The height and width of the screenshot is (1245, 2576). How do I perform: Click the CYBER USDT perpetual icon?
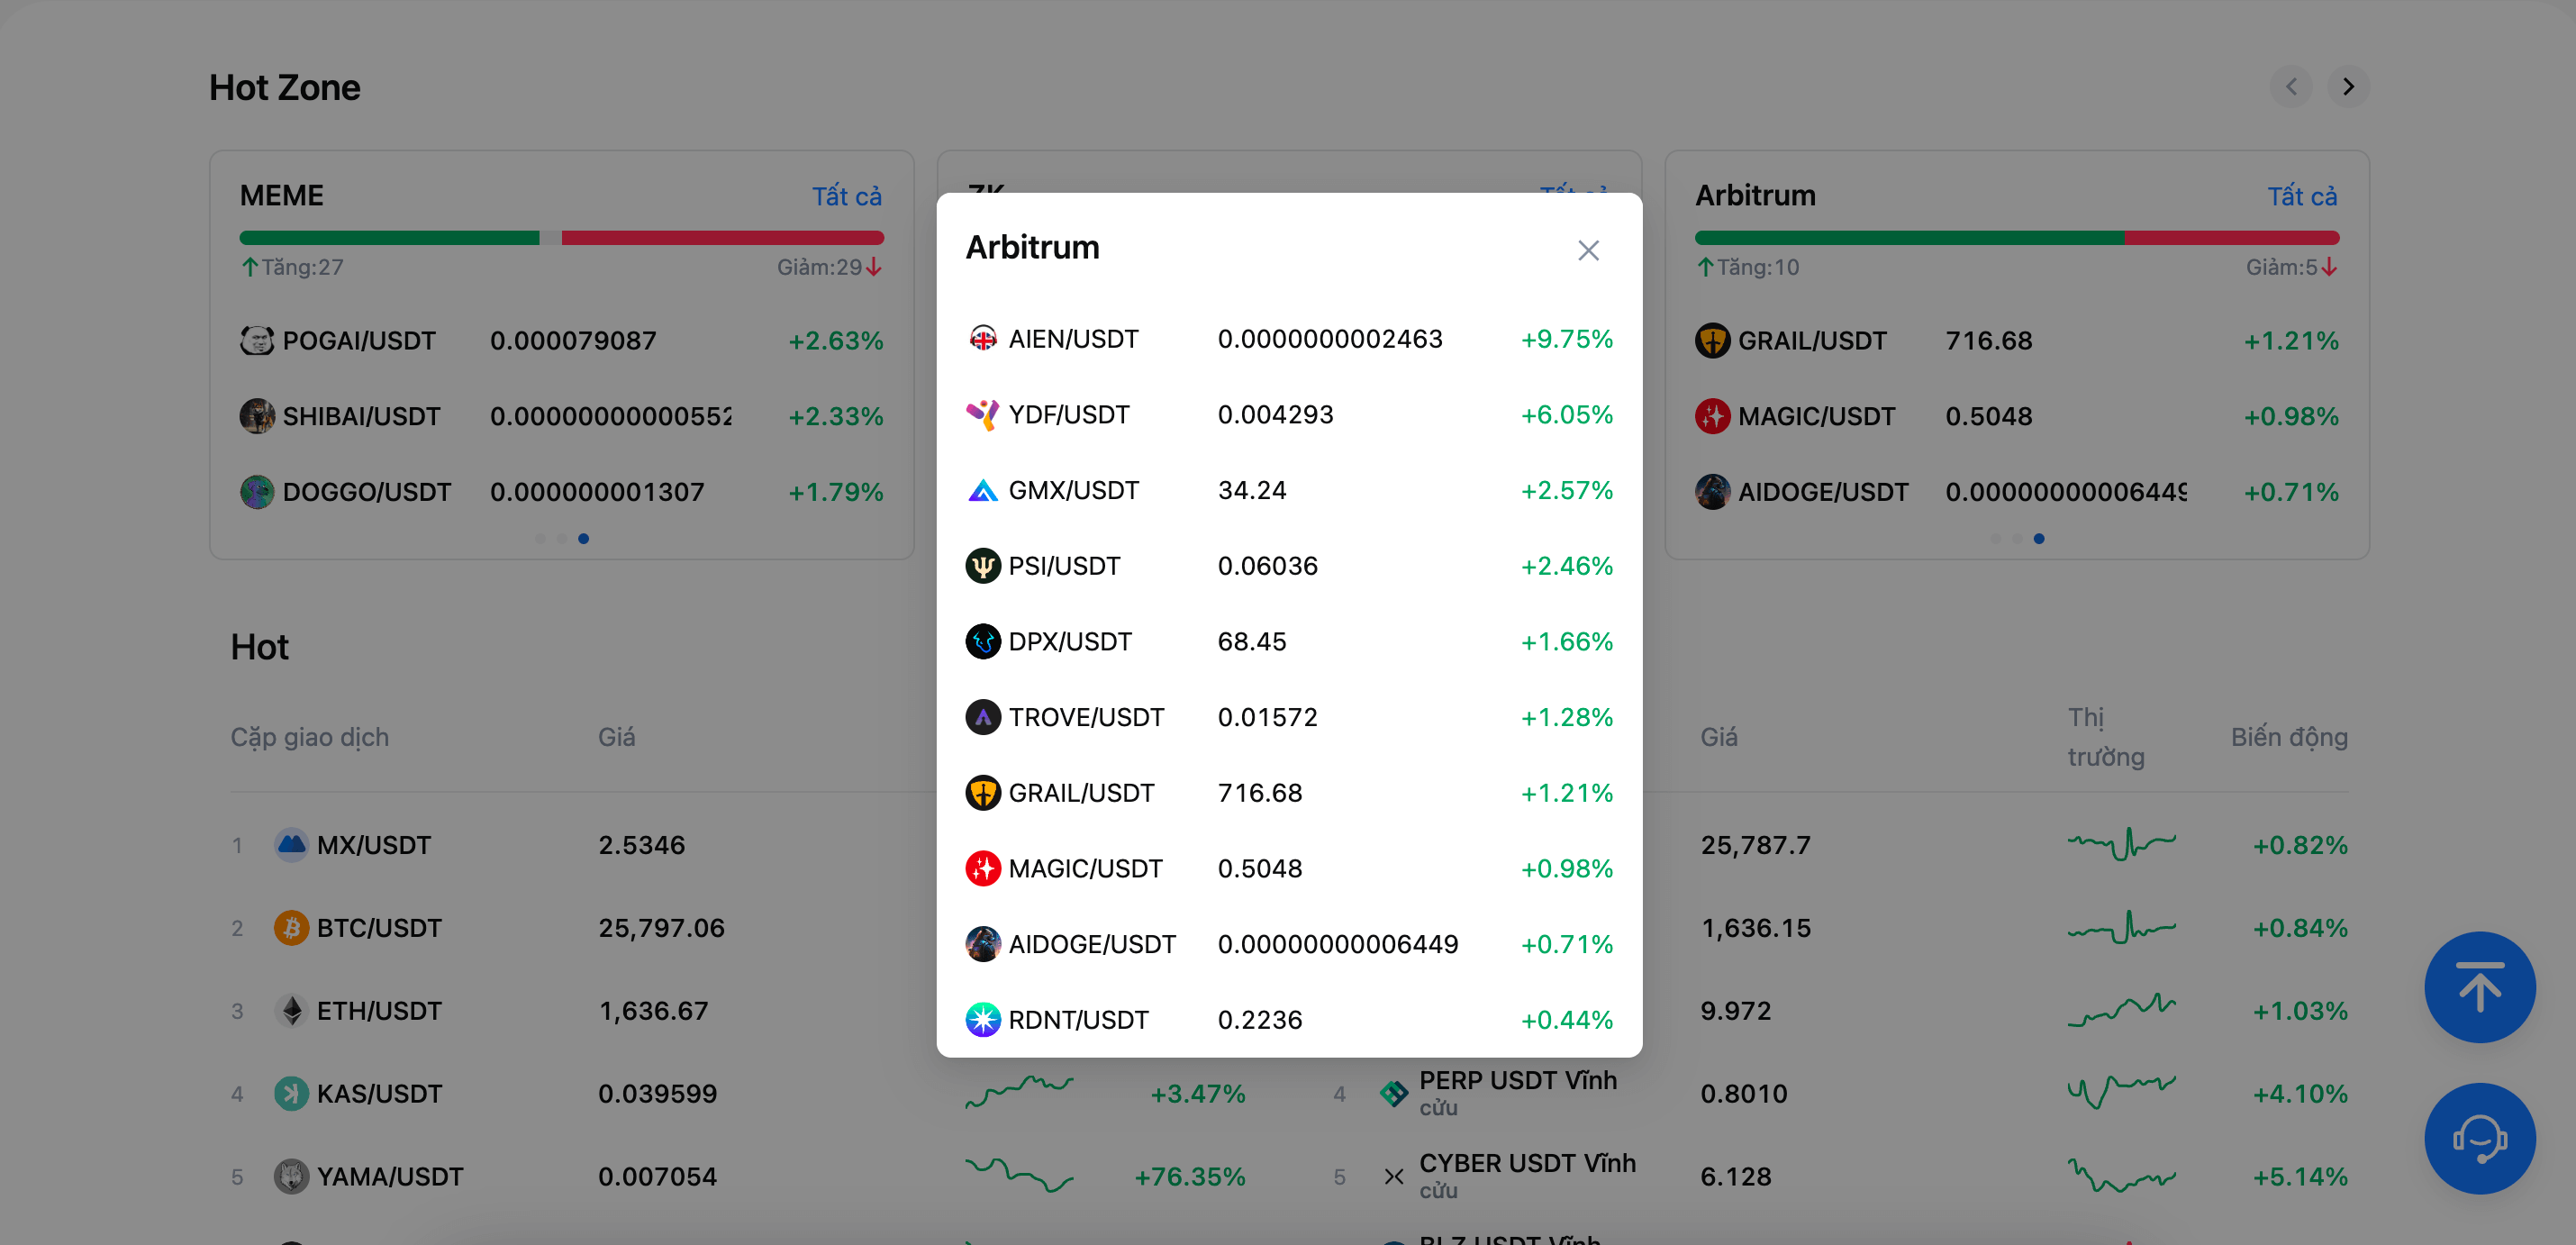[x=1394, y=1176]
